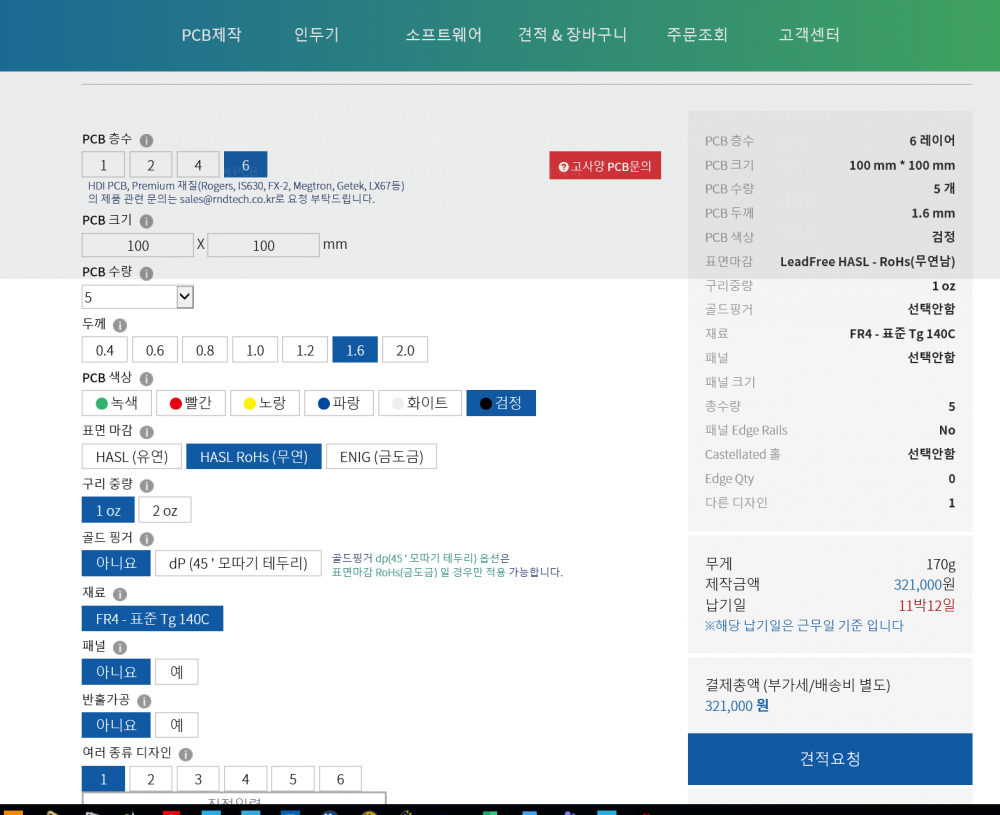Viewport: 1000px width, 815px height.
Task: Open the PCB 수량 quantity dropdown
Action: (x=137, y=297)
